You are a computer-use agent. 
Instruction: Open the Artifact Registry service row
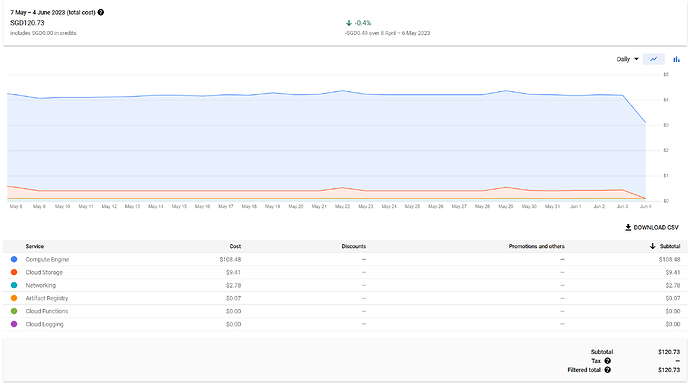pos(345,298)
